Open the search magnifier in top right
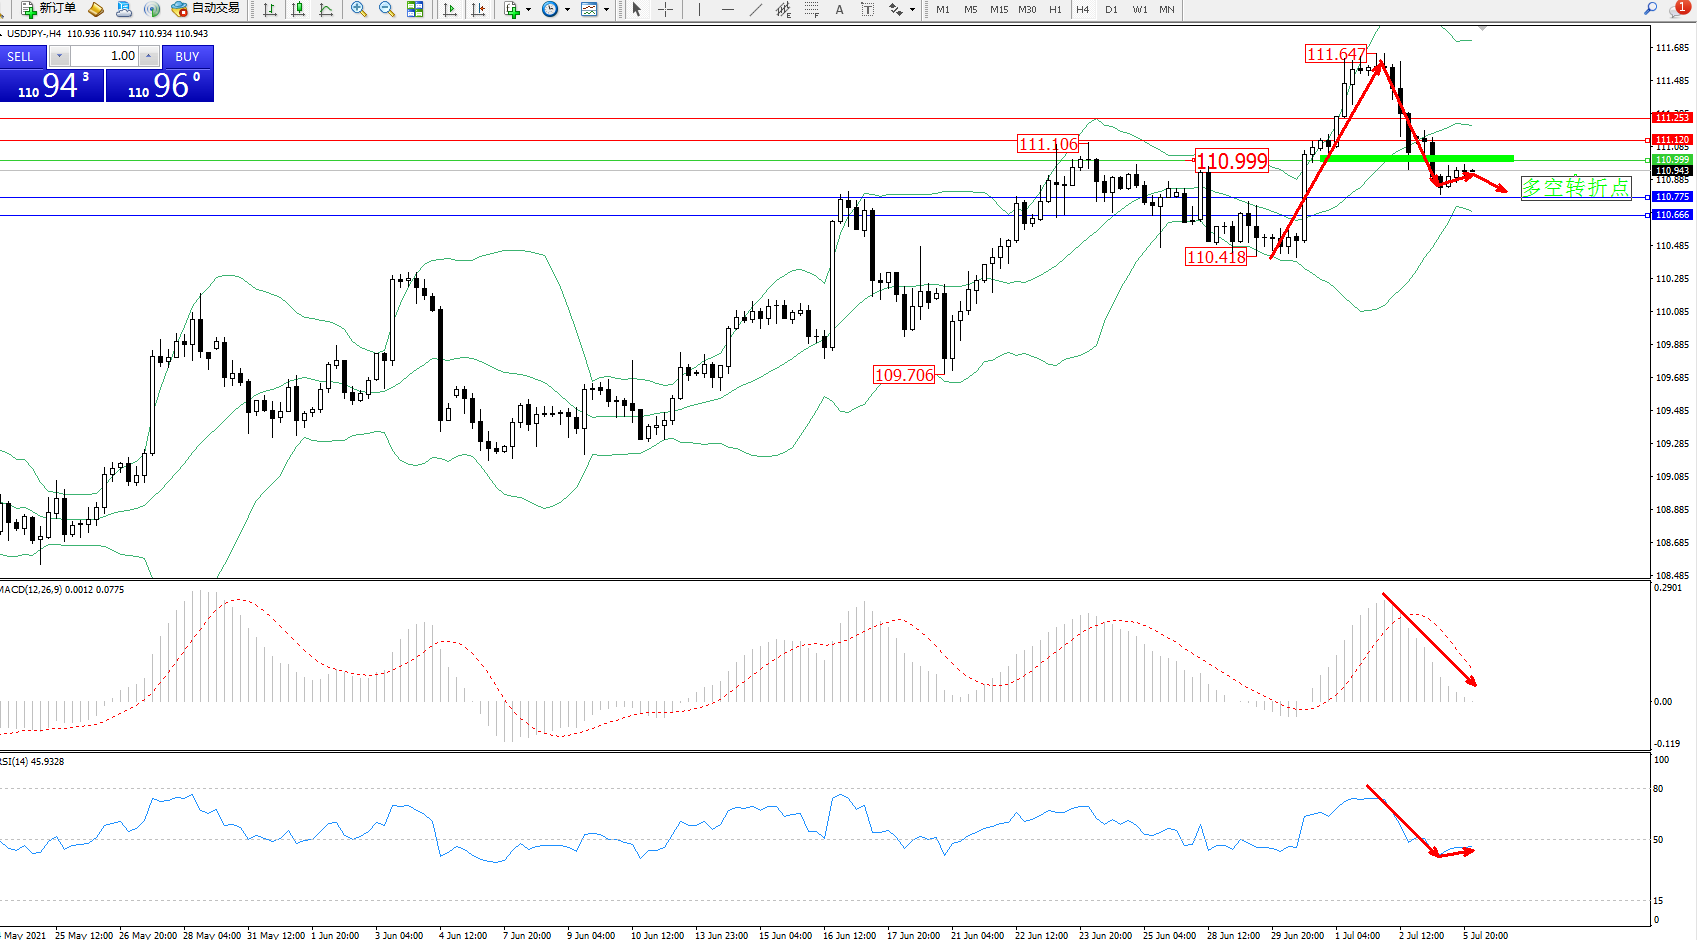The width and height of the screenshot is (1697, 940). [1650, 9]
